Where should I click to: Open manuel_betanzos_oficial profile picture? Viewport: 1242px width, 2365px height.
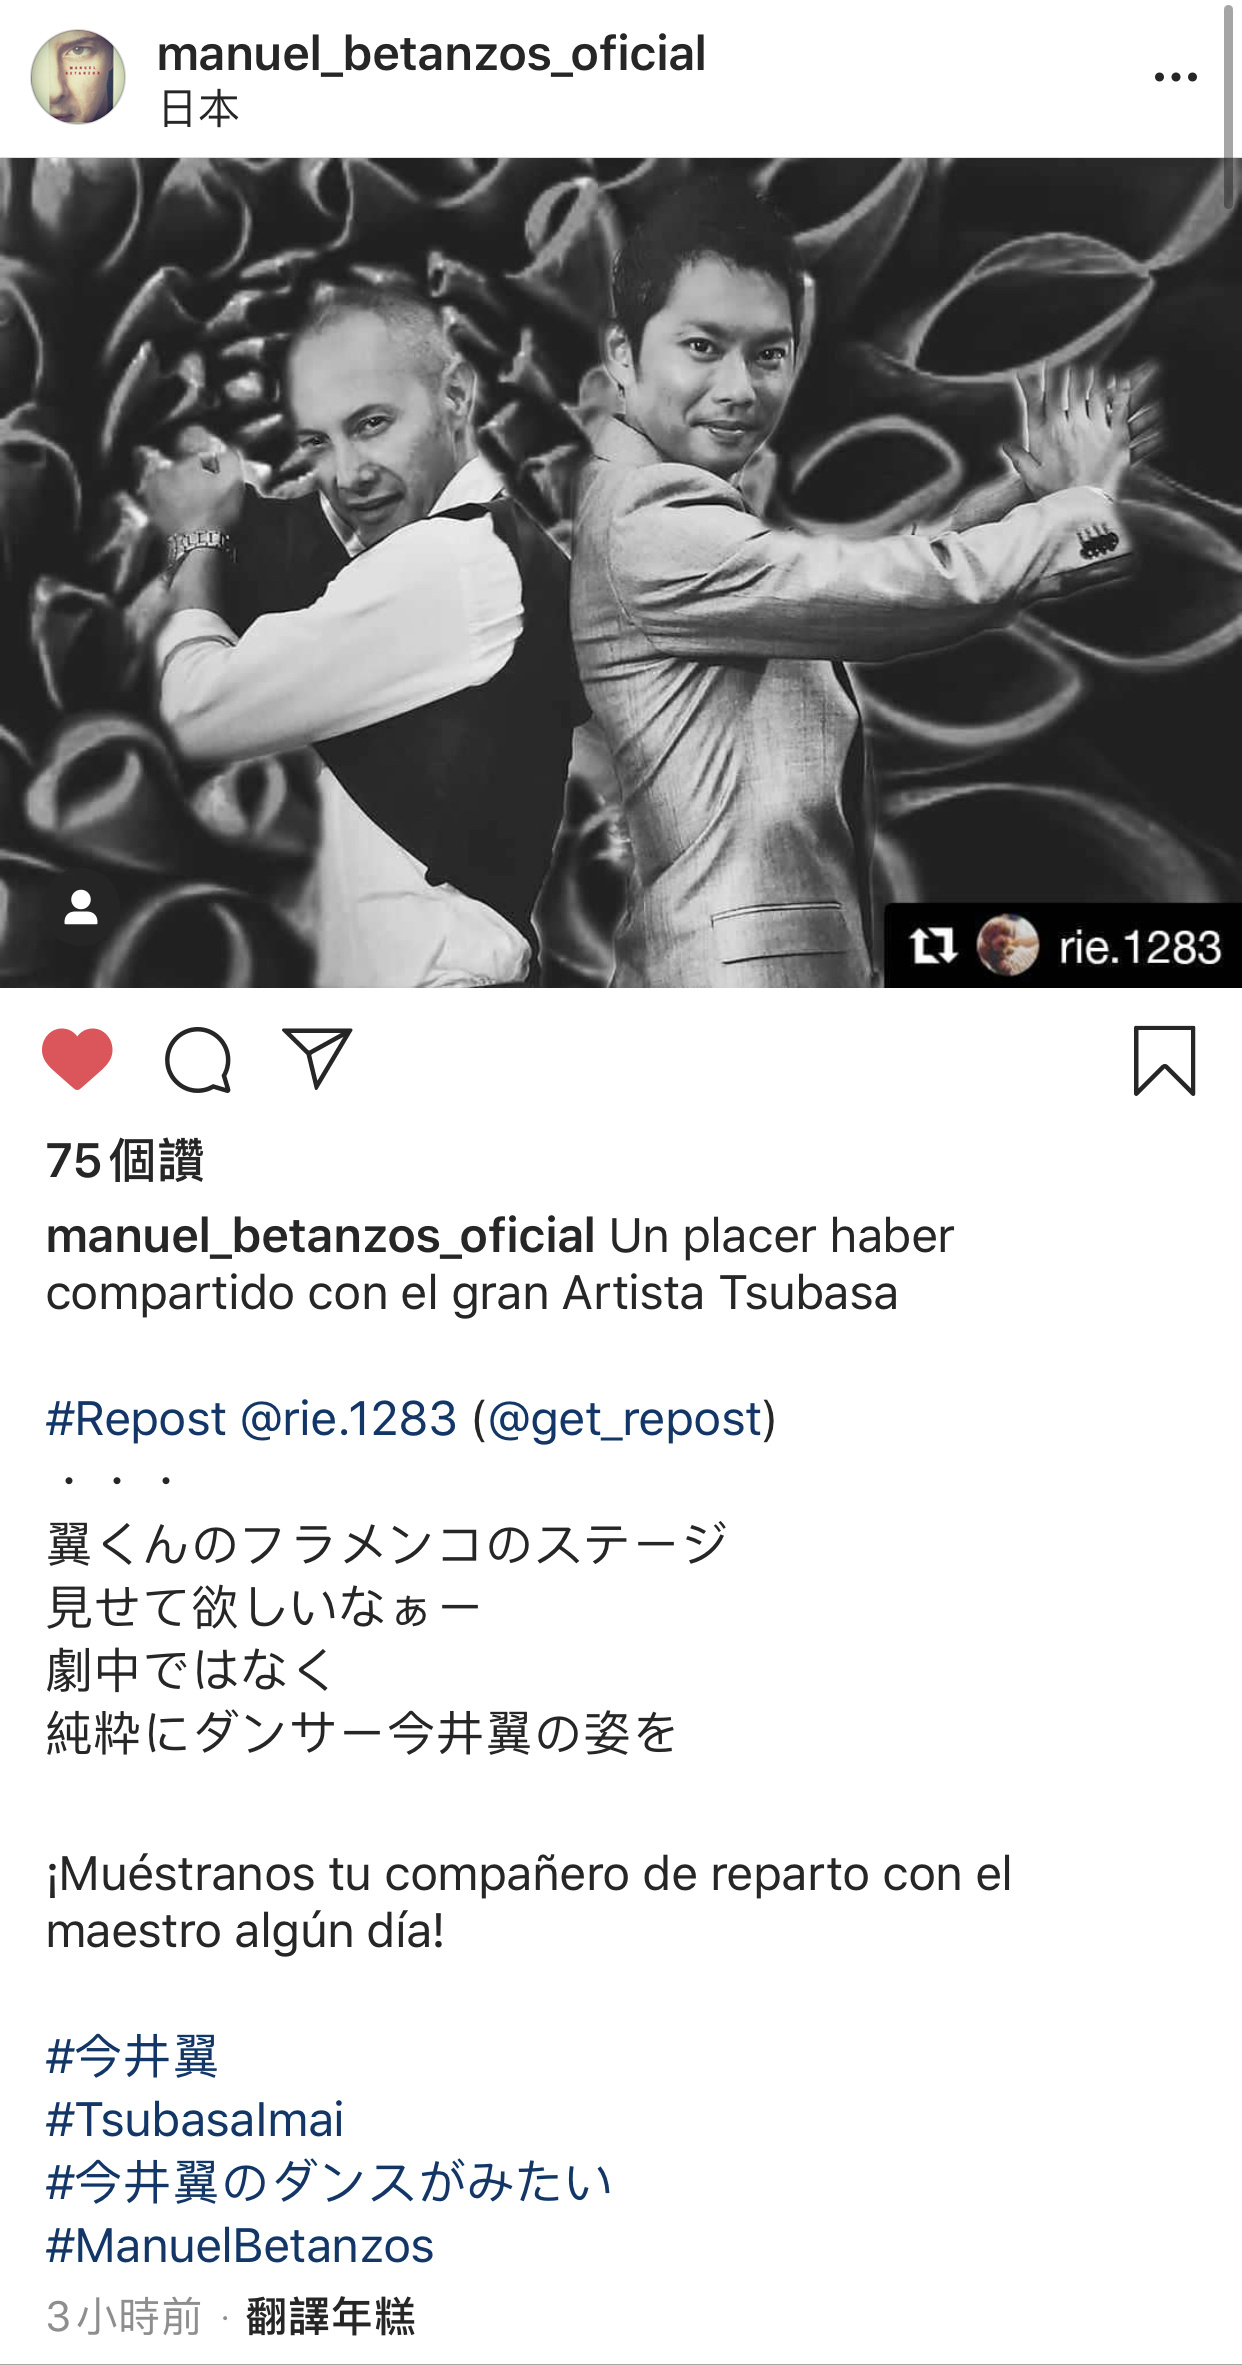pyautogui.click(x=78, y=77)
